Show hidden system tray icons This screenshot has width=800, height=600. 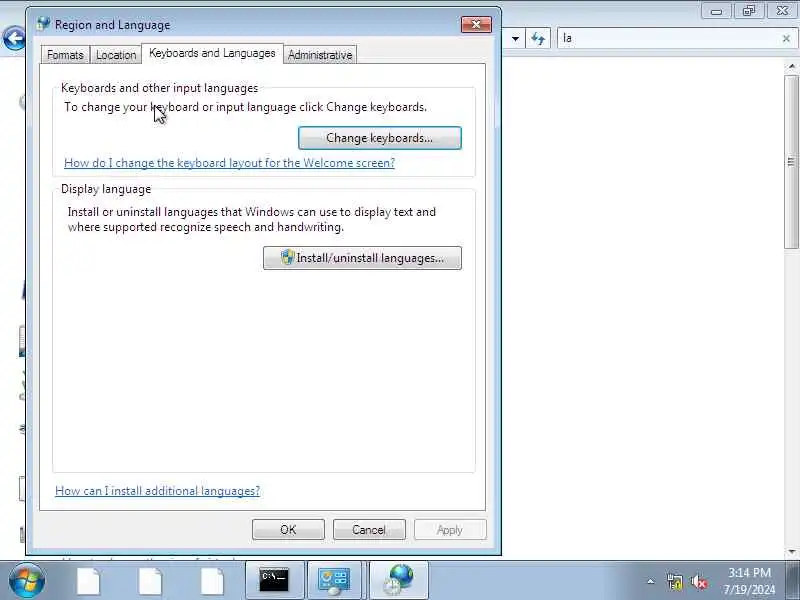point(651,581)
